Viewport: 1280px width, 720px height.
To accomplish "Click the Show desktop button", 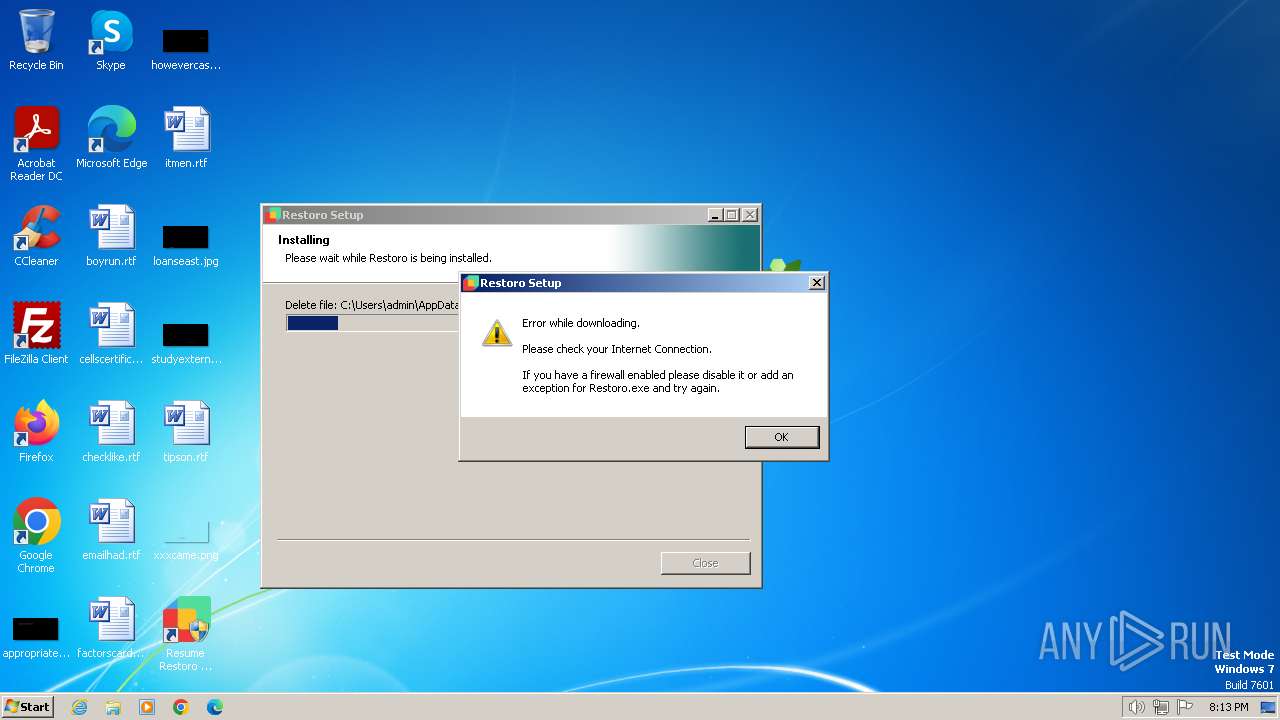I will pyautogui.click(x=1269, y=707).
